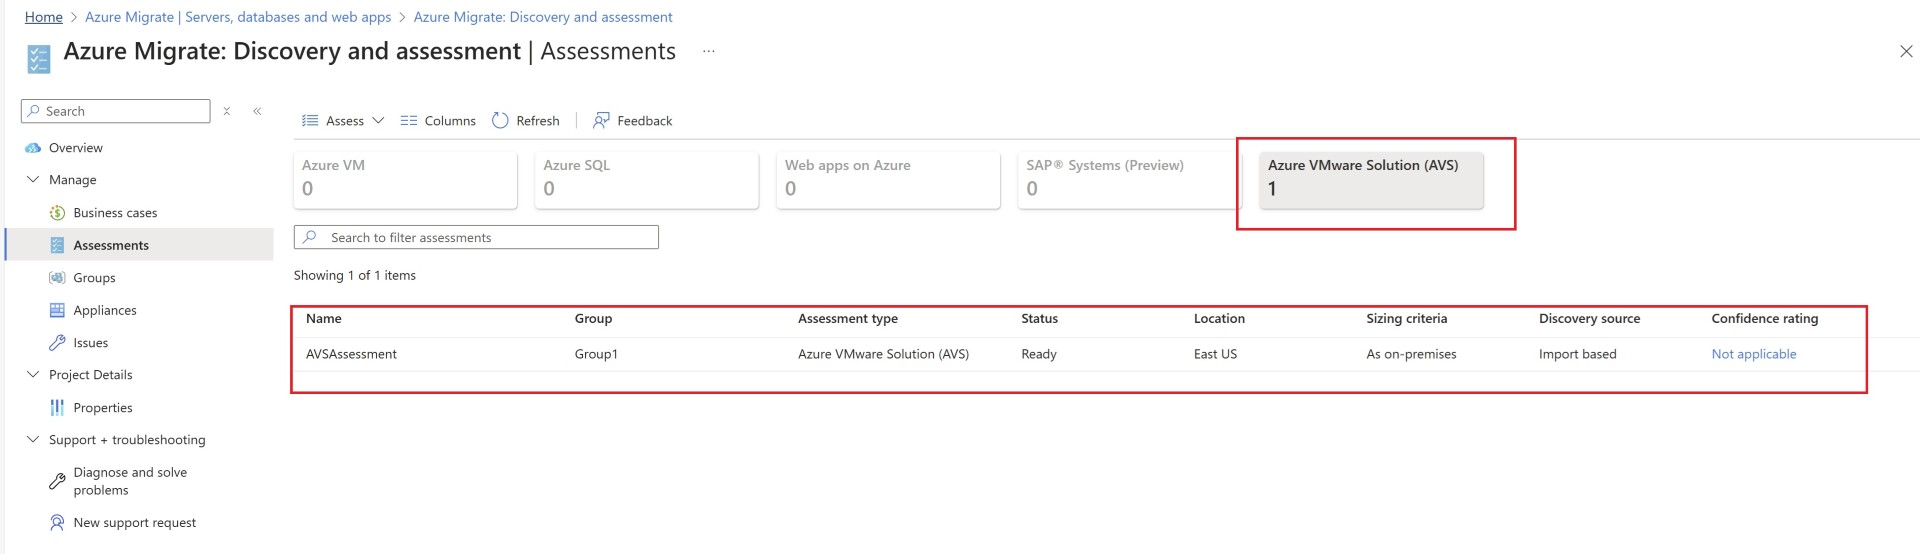The height and width of the screenshot is (554, 1920).
Task: Click the New support request icon
Action: pos(57,523)
